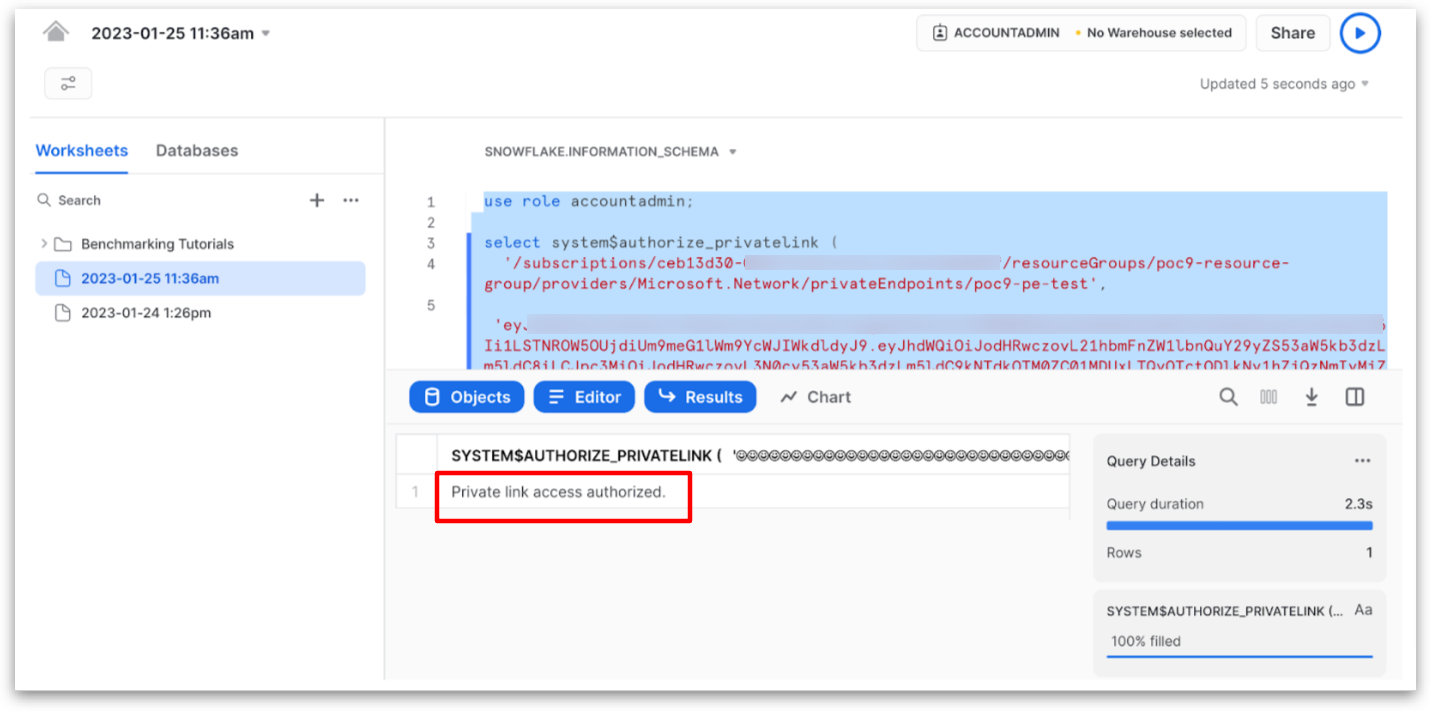
Task: Select the Chart tab
Action: coord(816,397)
